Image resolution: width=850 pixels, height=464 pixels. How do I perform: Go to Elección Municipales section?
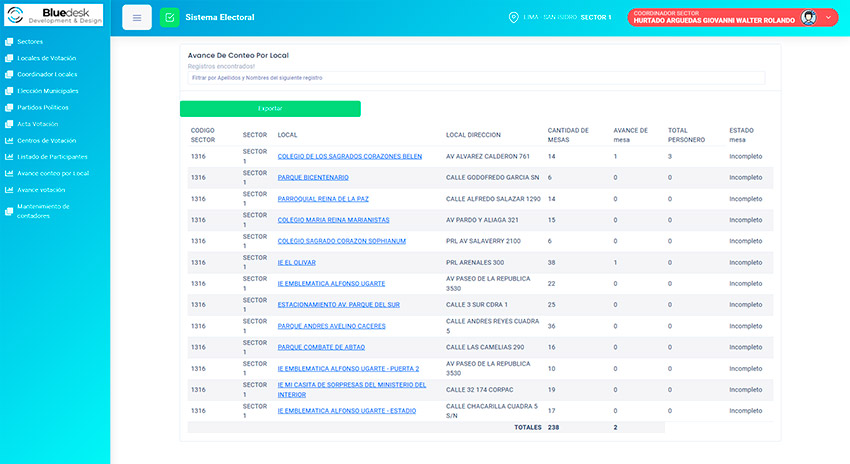(50, 91)
